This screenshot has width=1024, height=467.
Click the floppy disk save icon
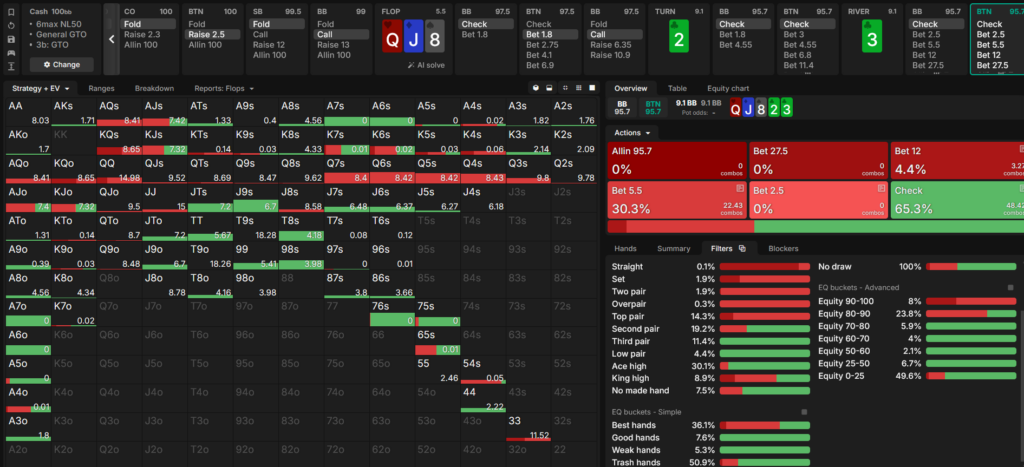(11, 39)
